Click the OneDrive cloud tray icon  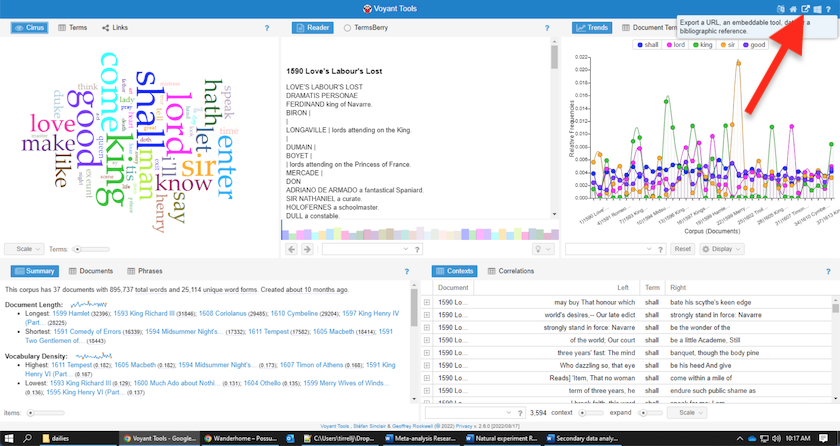click(x=753, y=439)
